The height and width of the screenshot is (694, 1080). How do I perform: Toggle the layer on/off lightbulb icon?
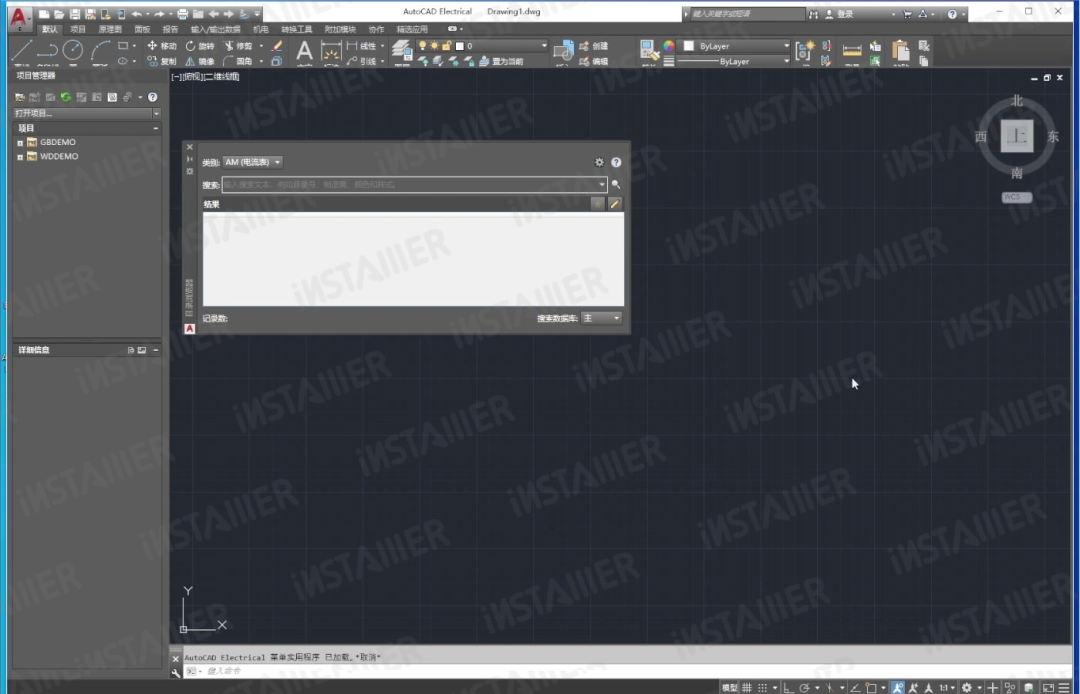[423, 45]
